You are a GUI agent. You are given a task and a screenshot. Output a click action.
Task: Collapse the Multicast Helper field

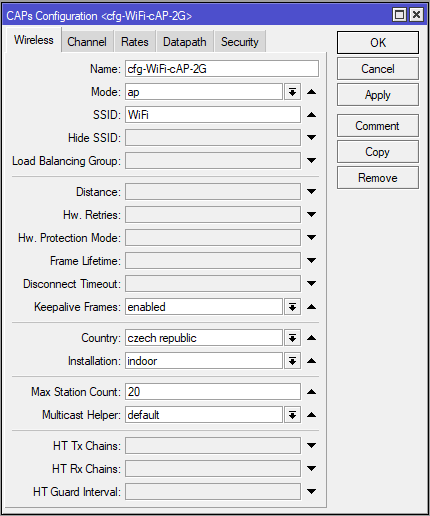pos(311,415)
